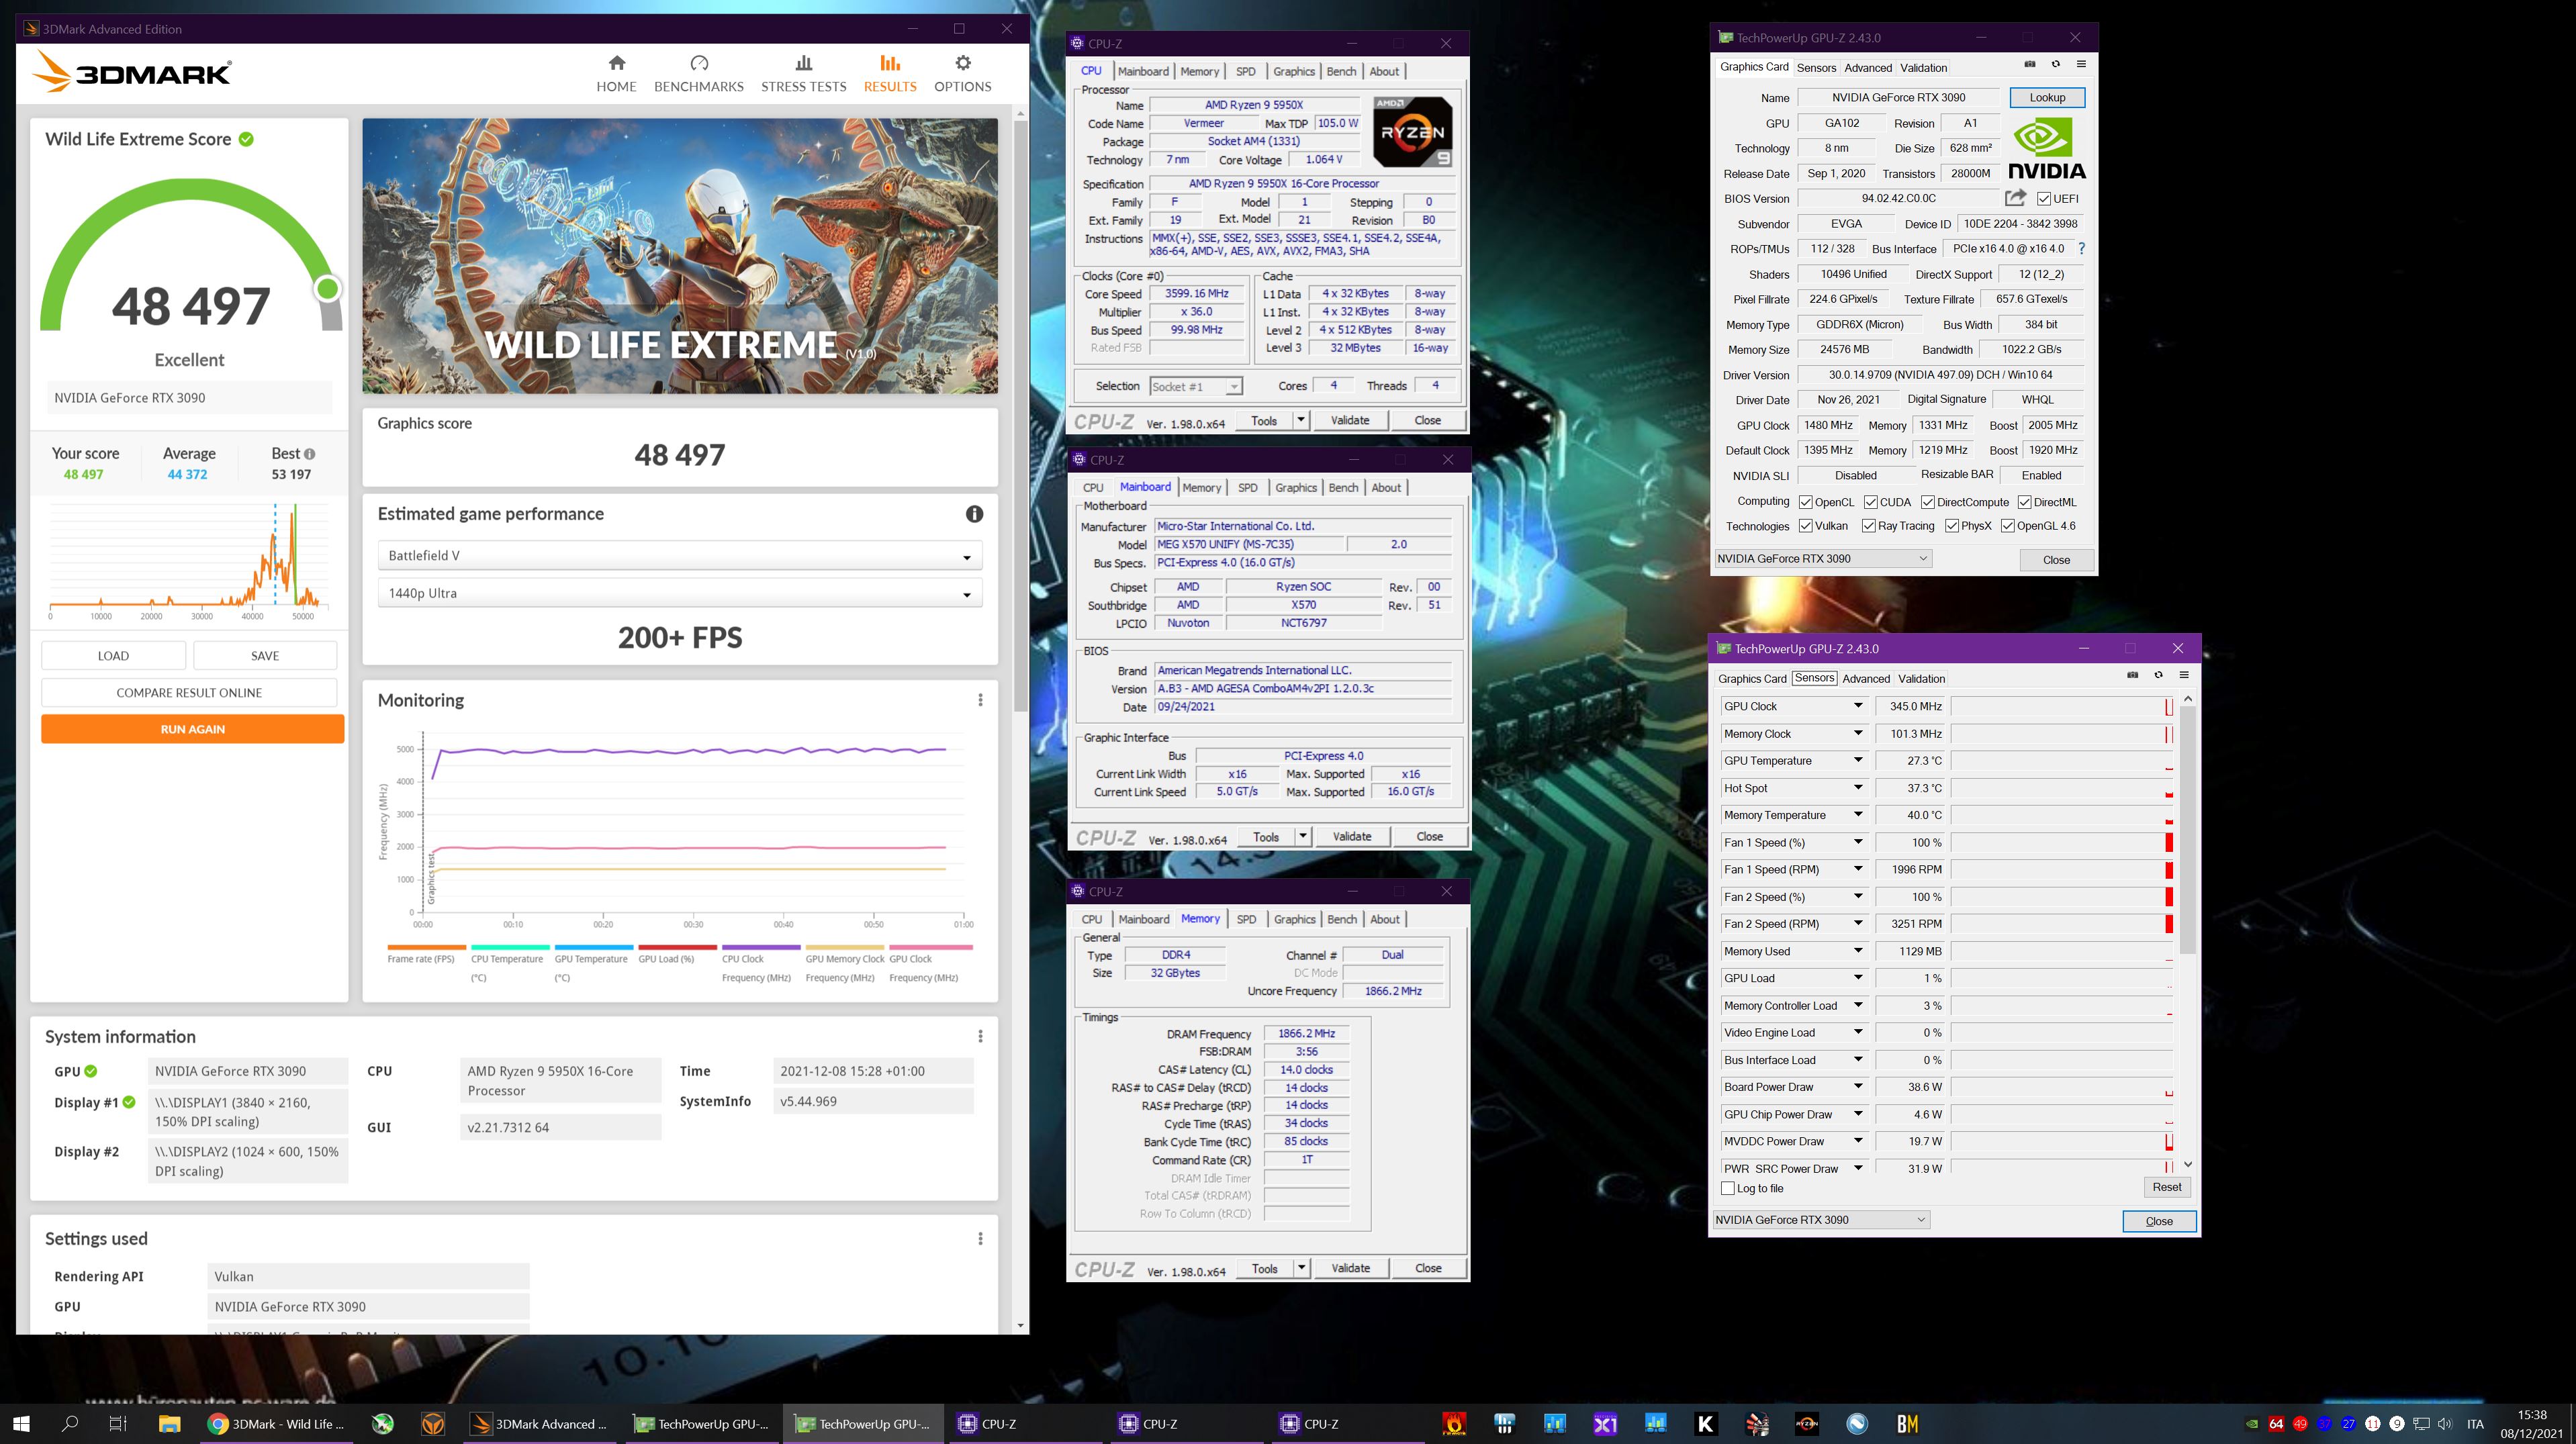This screenshot has width=2576, height=1444.
Task: Click the Windows Start button
Action: (x=21, y=1423)
